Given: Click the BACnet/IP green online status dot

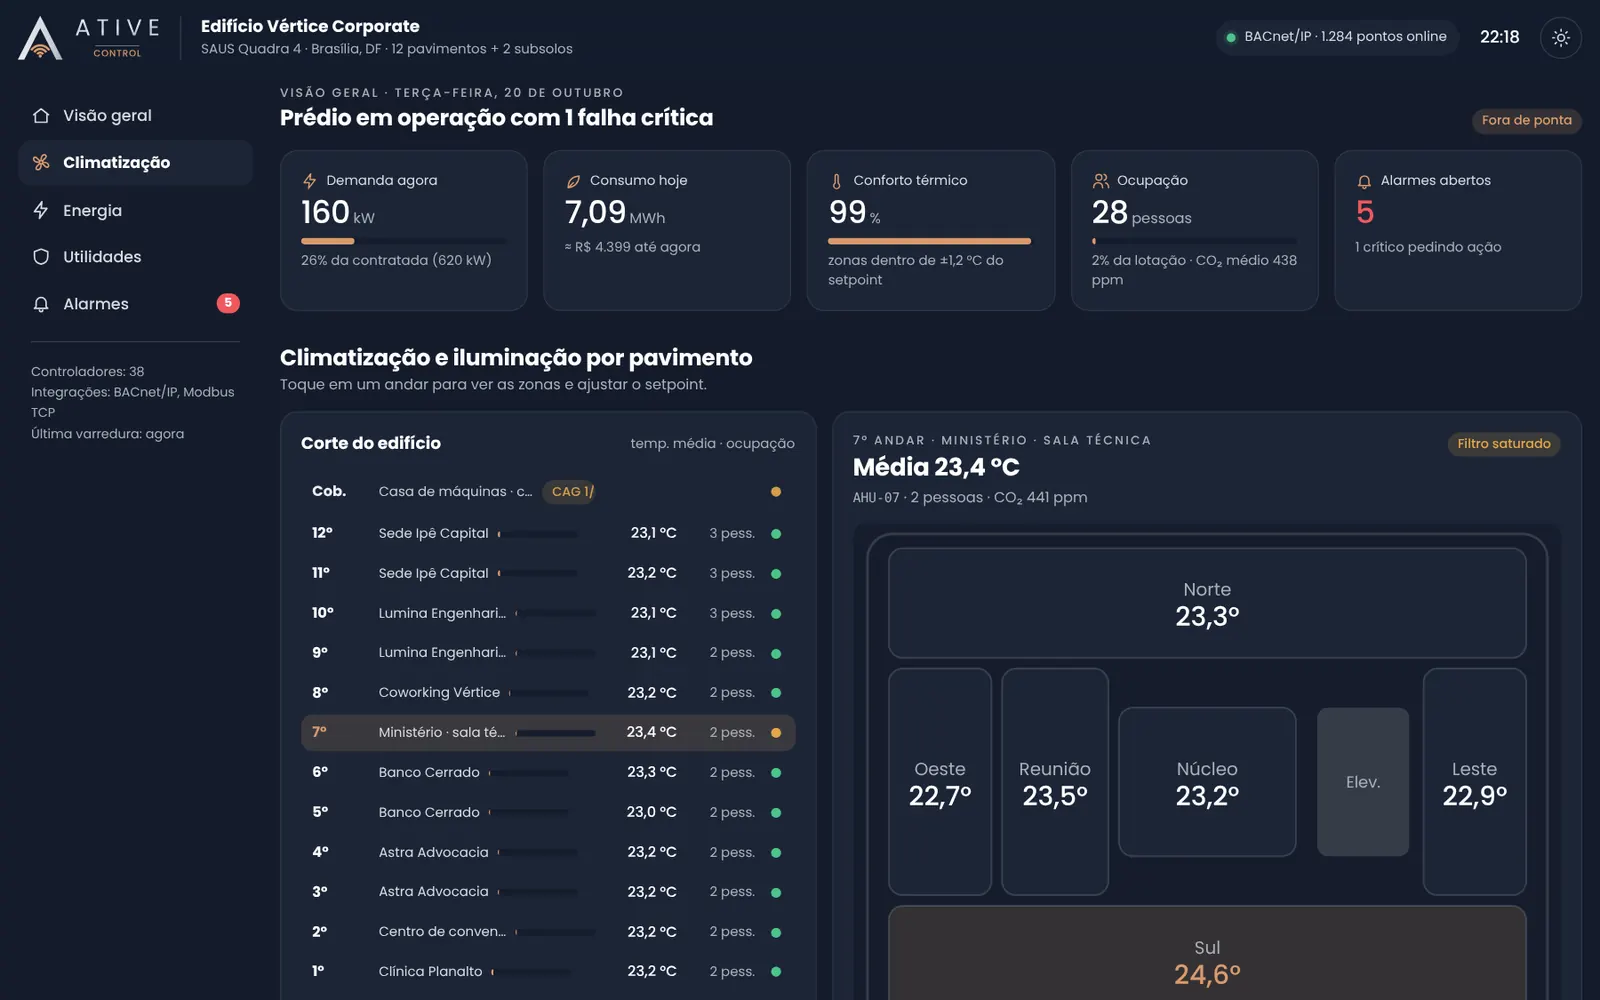Looking at the screenshot, I should point(1231,37).
